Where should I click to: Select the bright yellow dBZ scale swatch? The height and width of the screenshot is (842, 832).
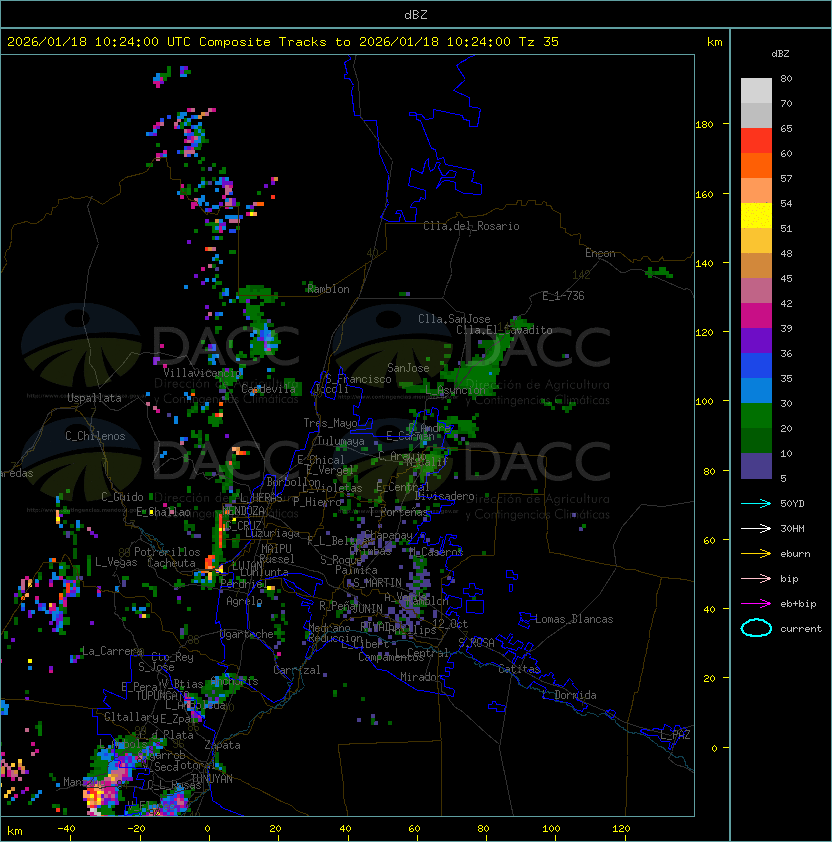pyautogui.click(x=756, y=216)
